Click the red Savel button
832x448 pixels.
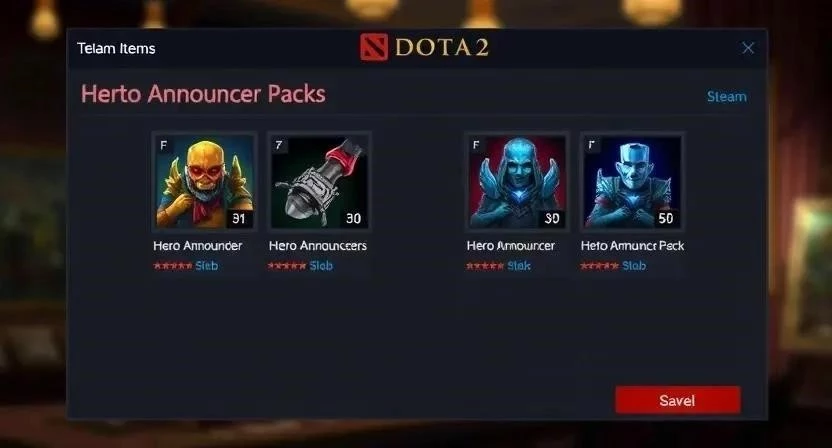[678, 400]
